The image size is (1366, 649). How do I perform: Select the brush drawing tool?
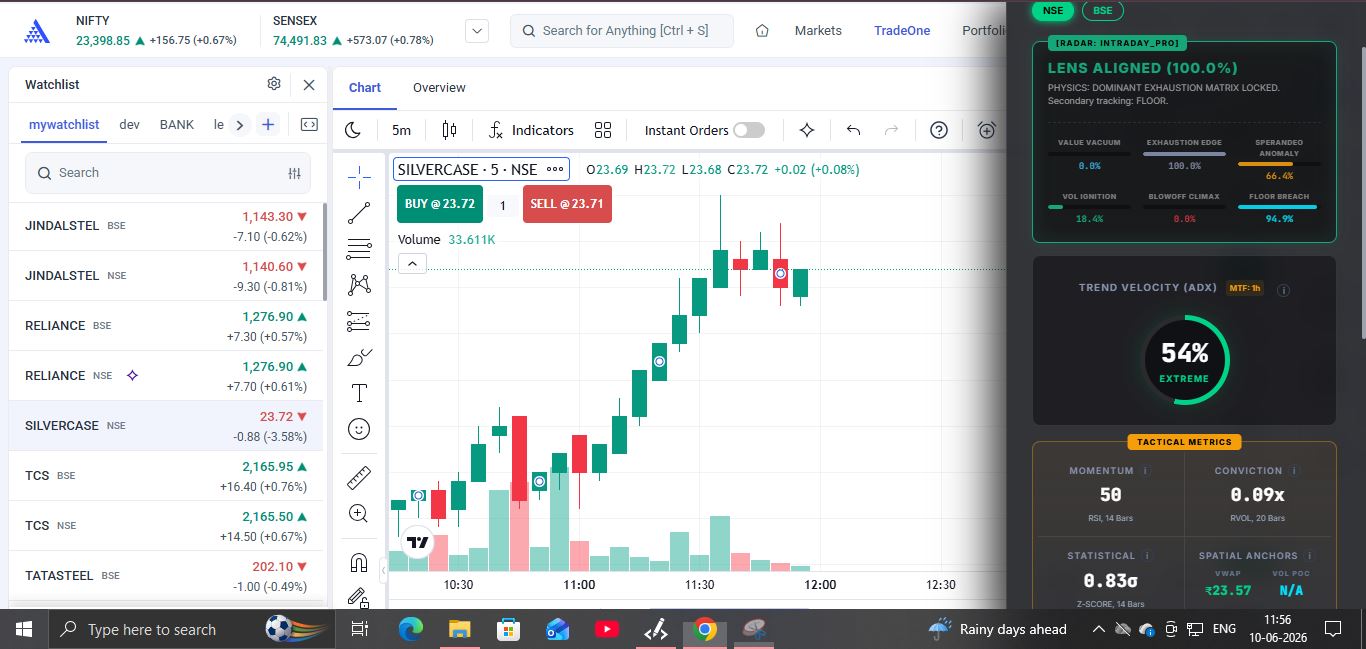[x=359, y=357]
